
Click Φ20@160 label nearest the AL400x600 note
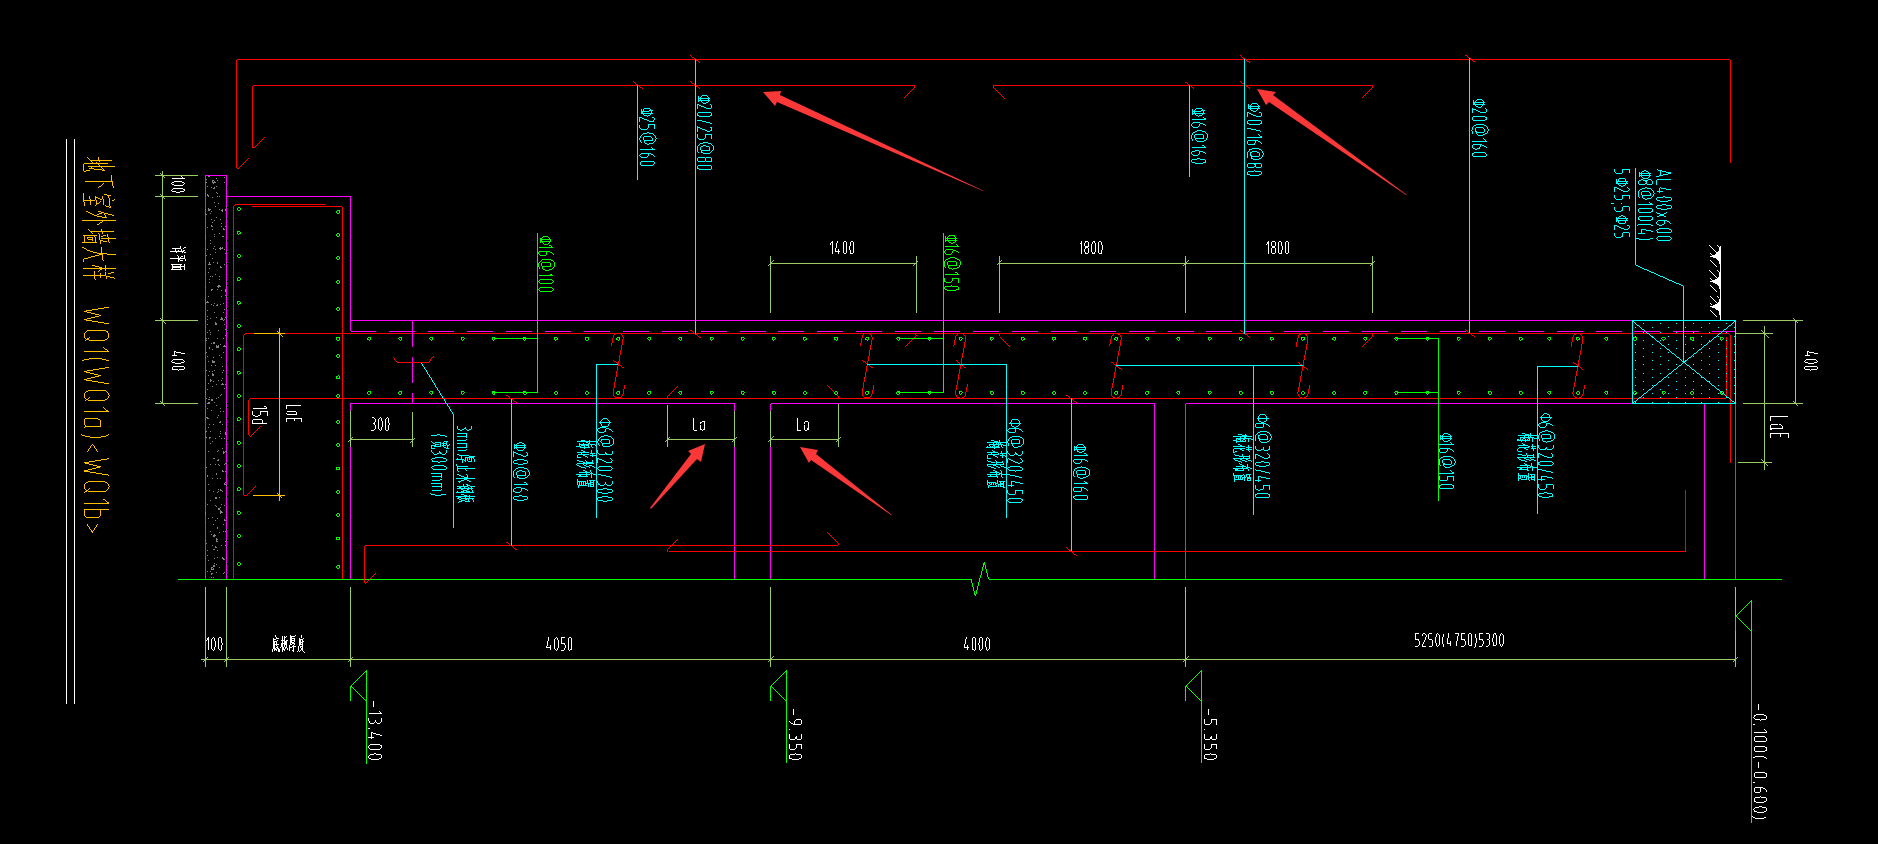[1479, 128]
